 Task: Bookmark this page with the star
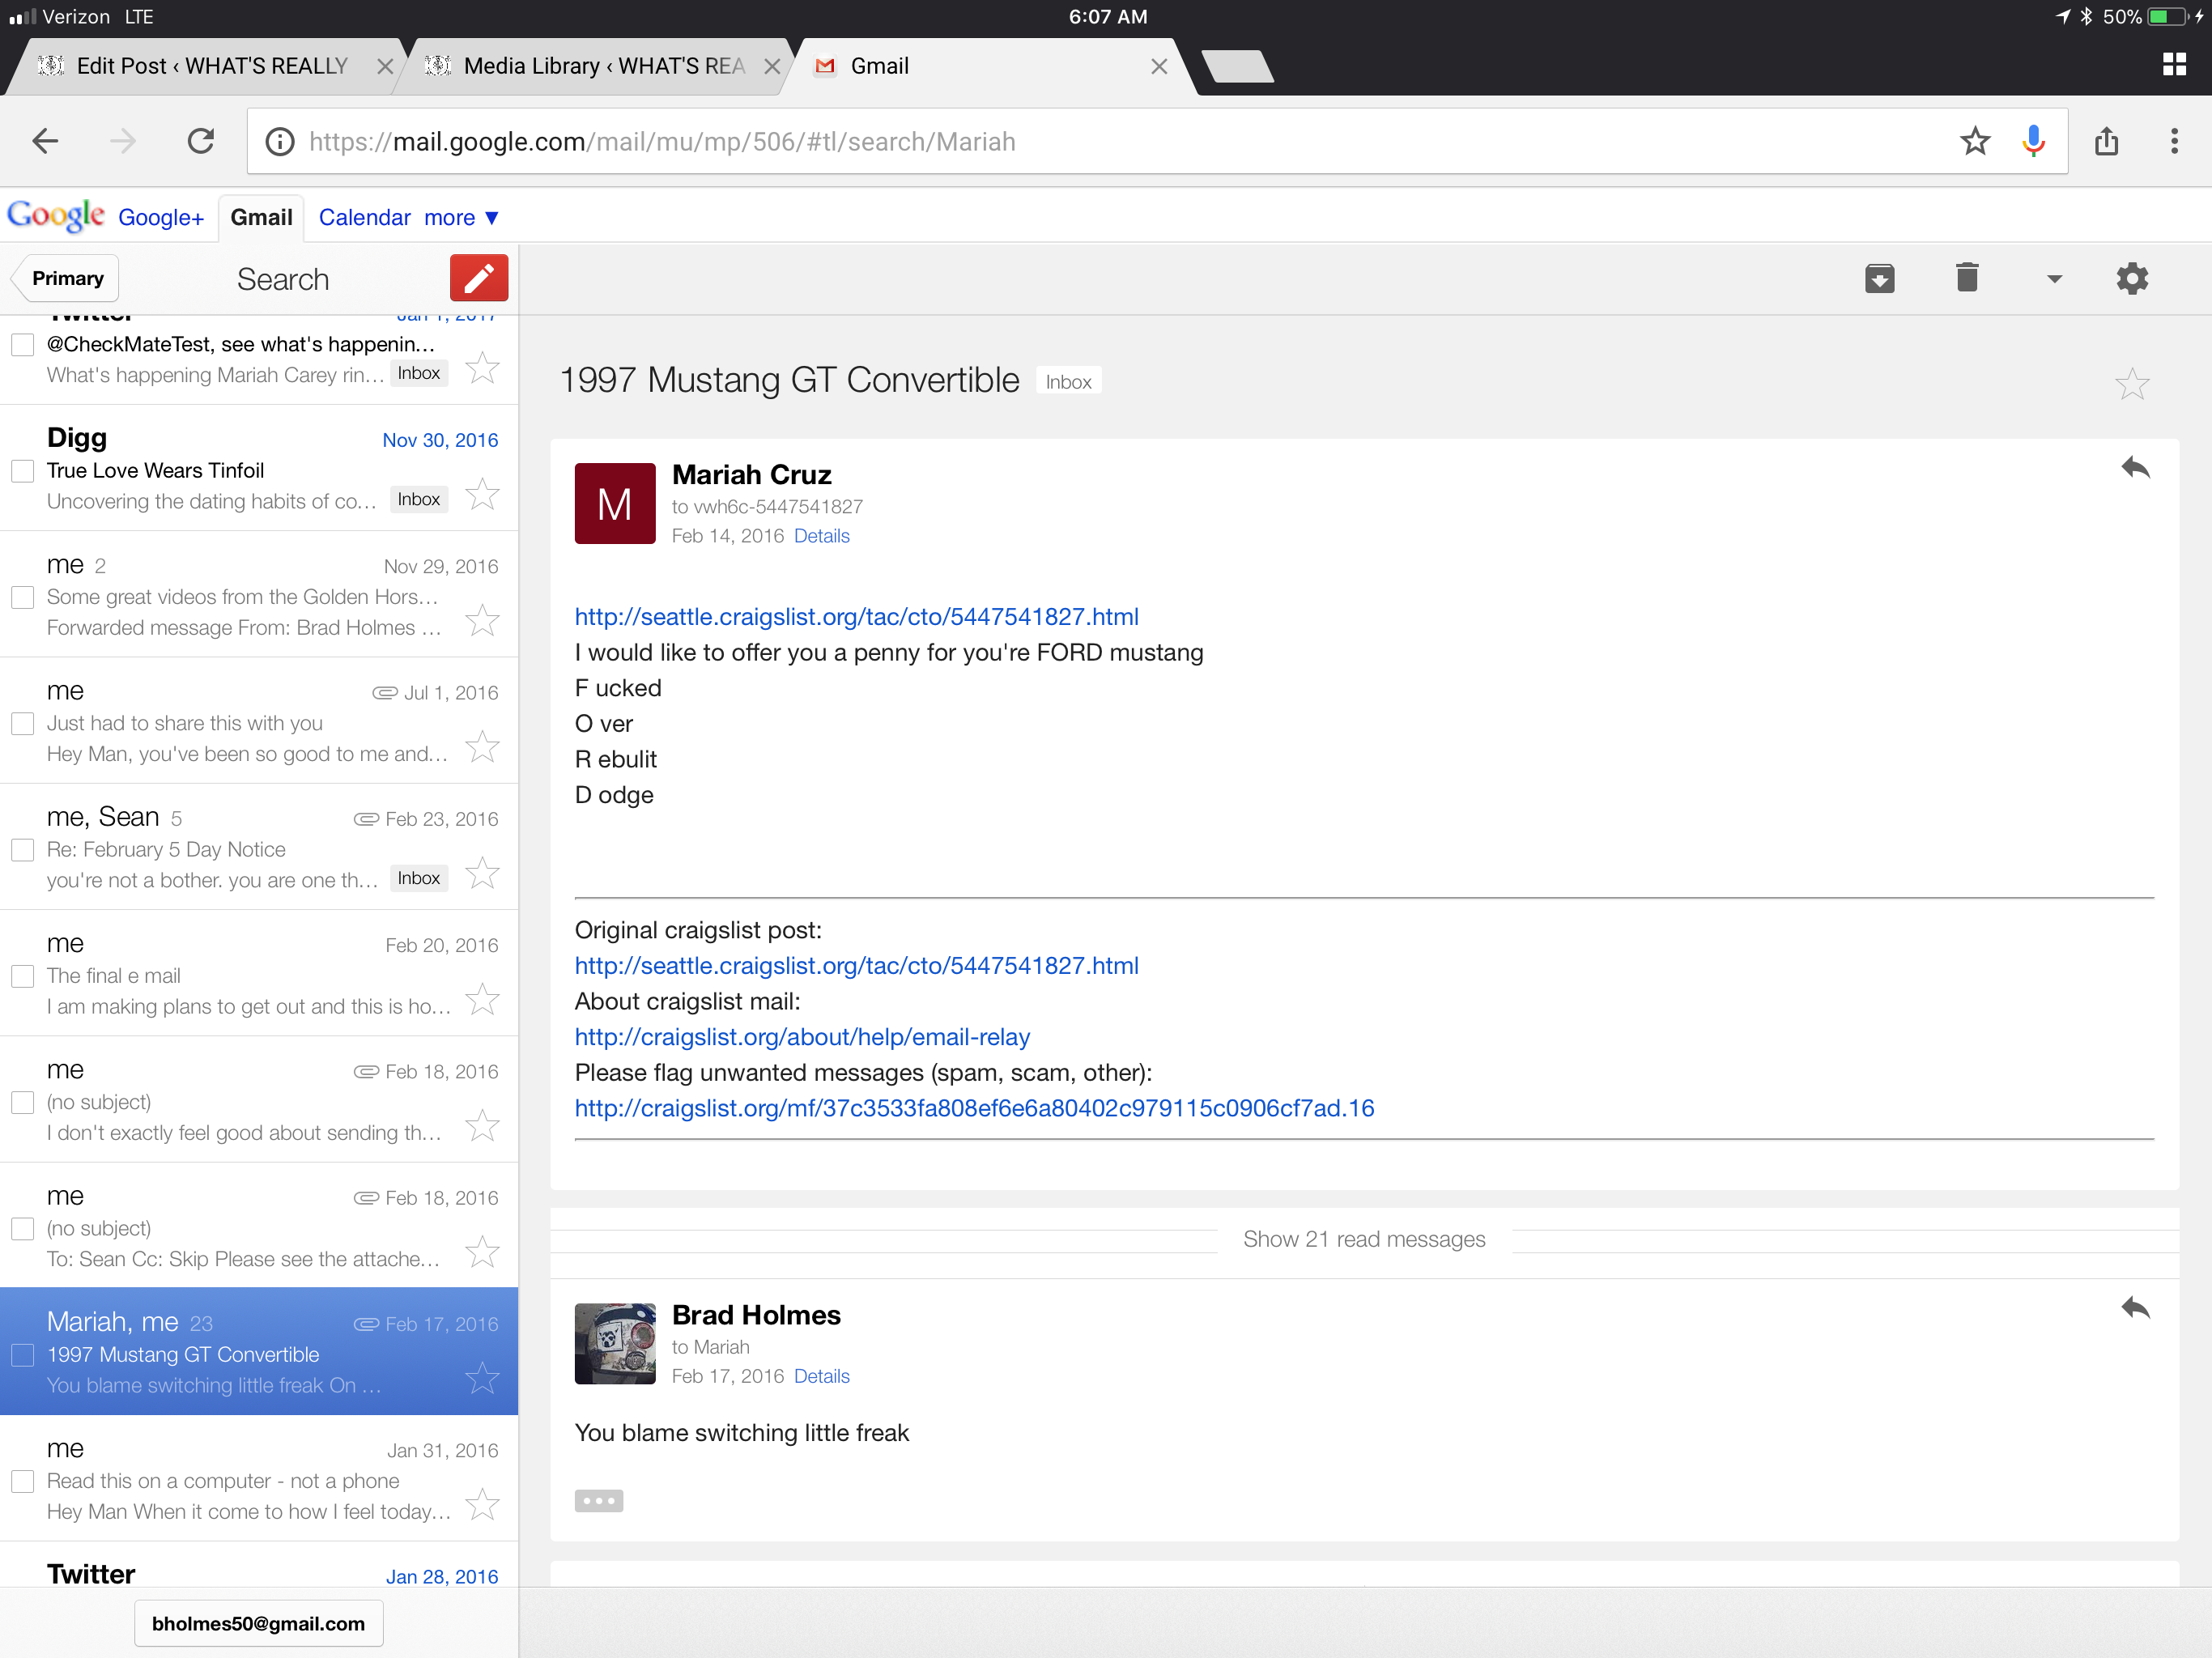point(1974,141)
